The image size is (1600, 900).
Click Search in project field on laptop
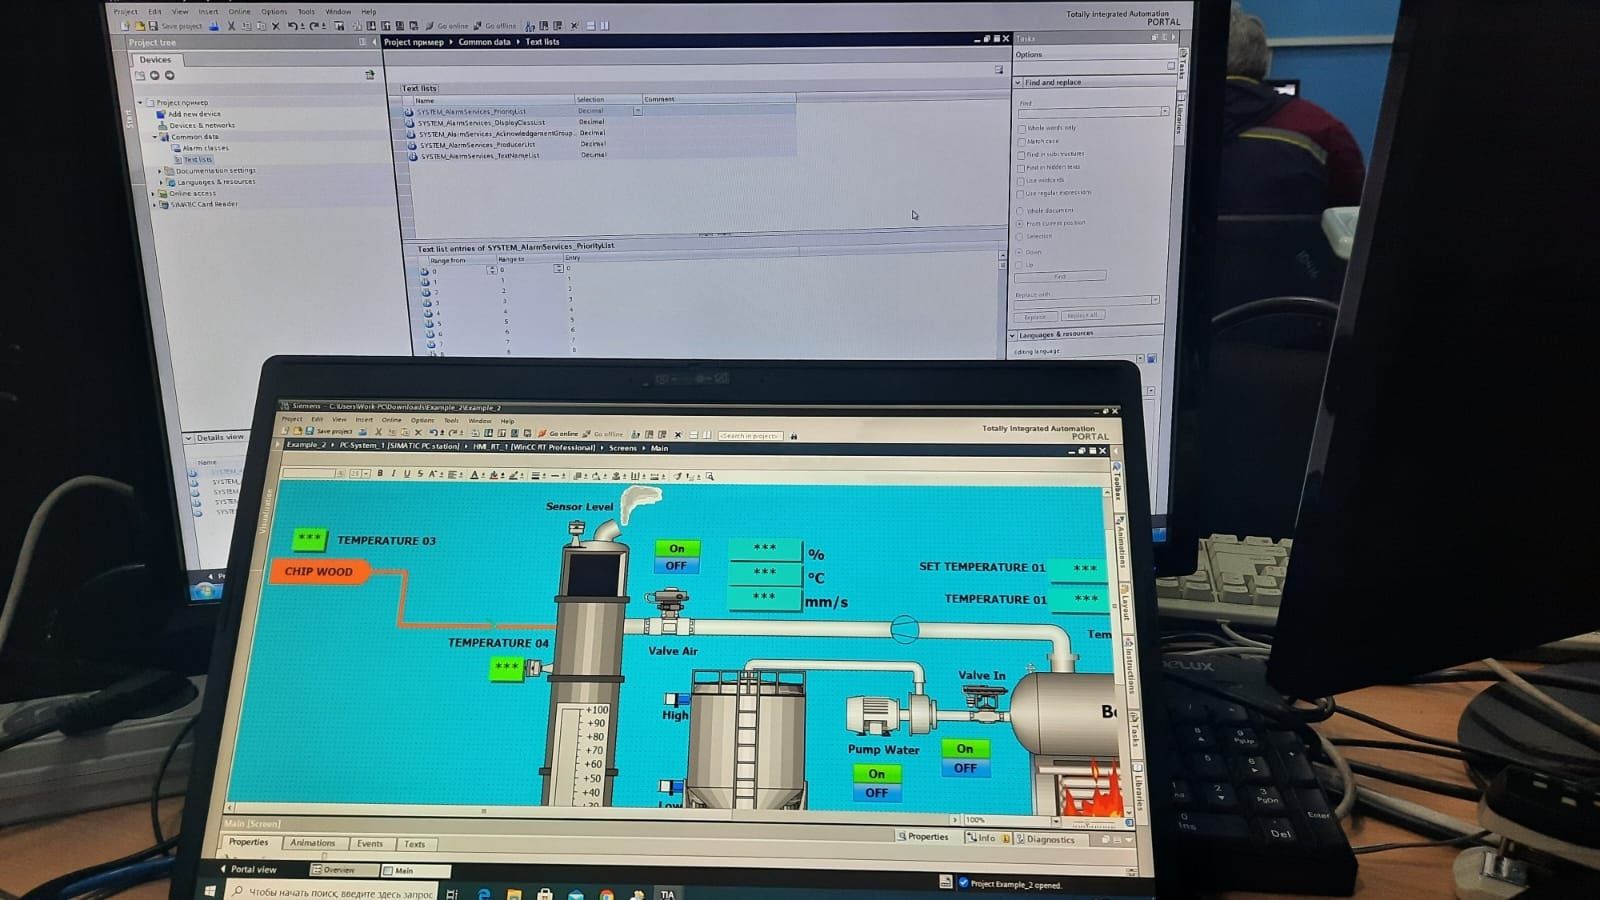[x=750, y=436]
